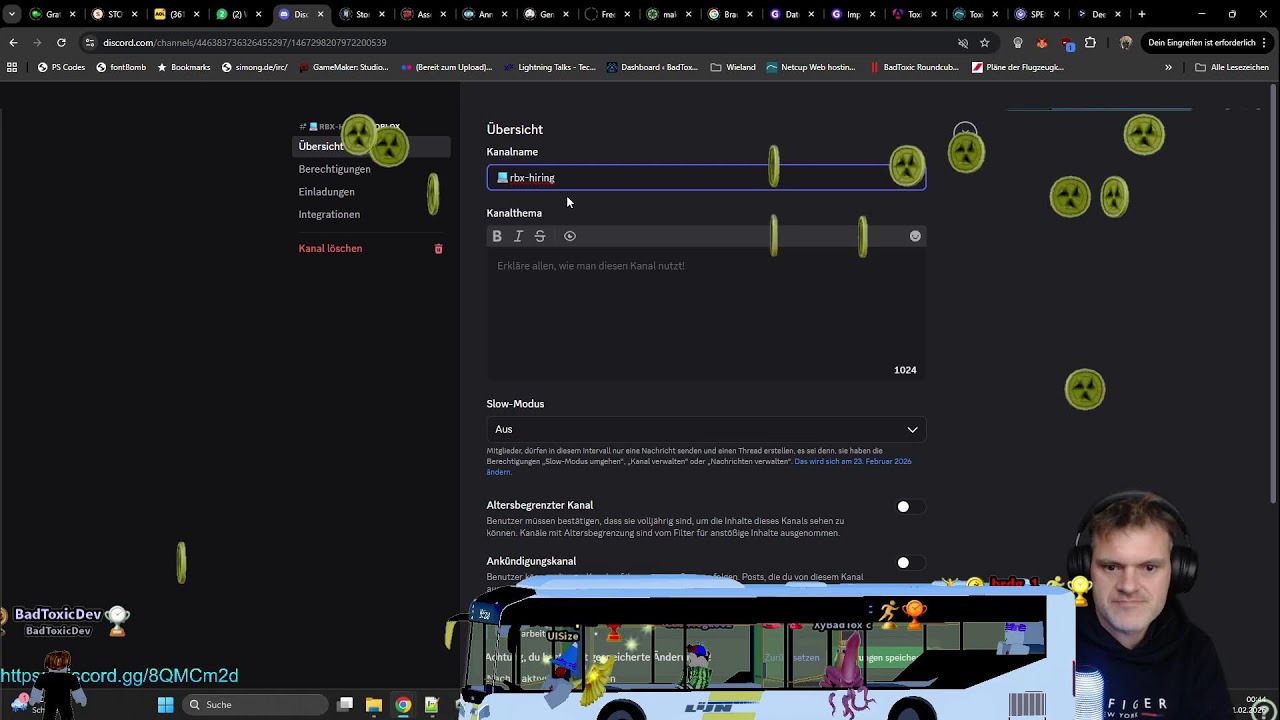
Task: Expand the browser tab search dropdown
Action: [x=12, y=14]
